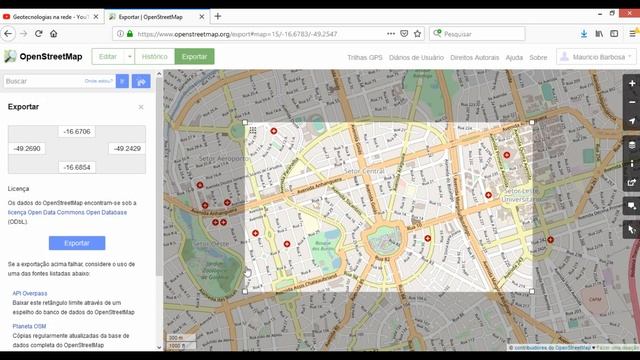Click the sidebar scroll down arrow
Screen dimensions: 640x360
[159, 347]
